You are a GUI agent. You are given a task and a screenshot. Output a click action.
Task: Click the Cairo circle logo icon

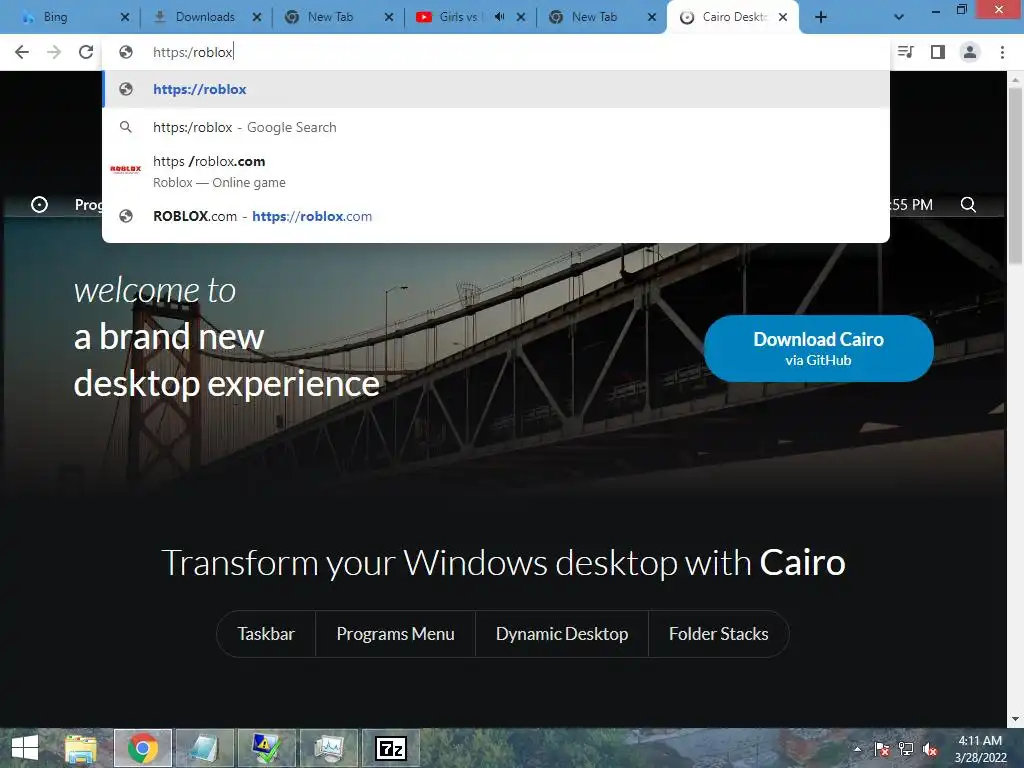click(39, 204)
